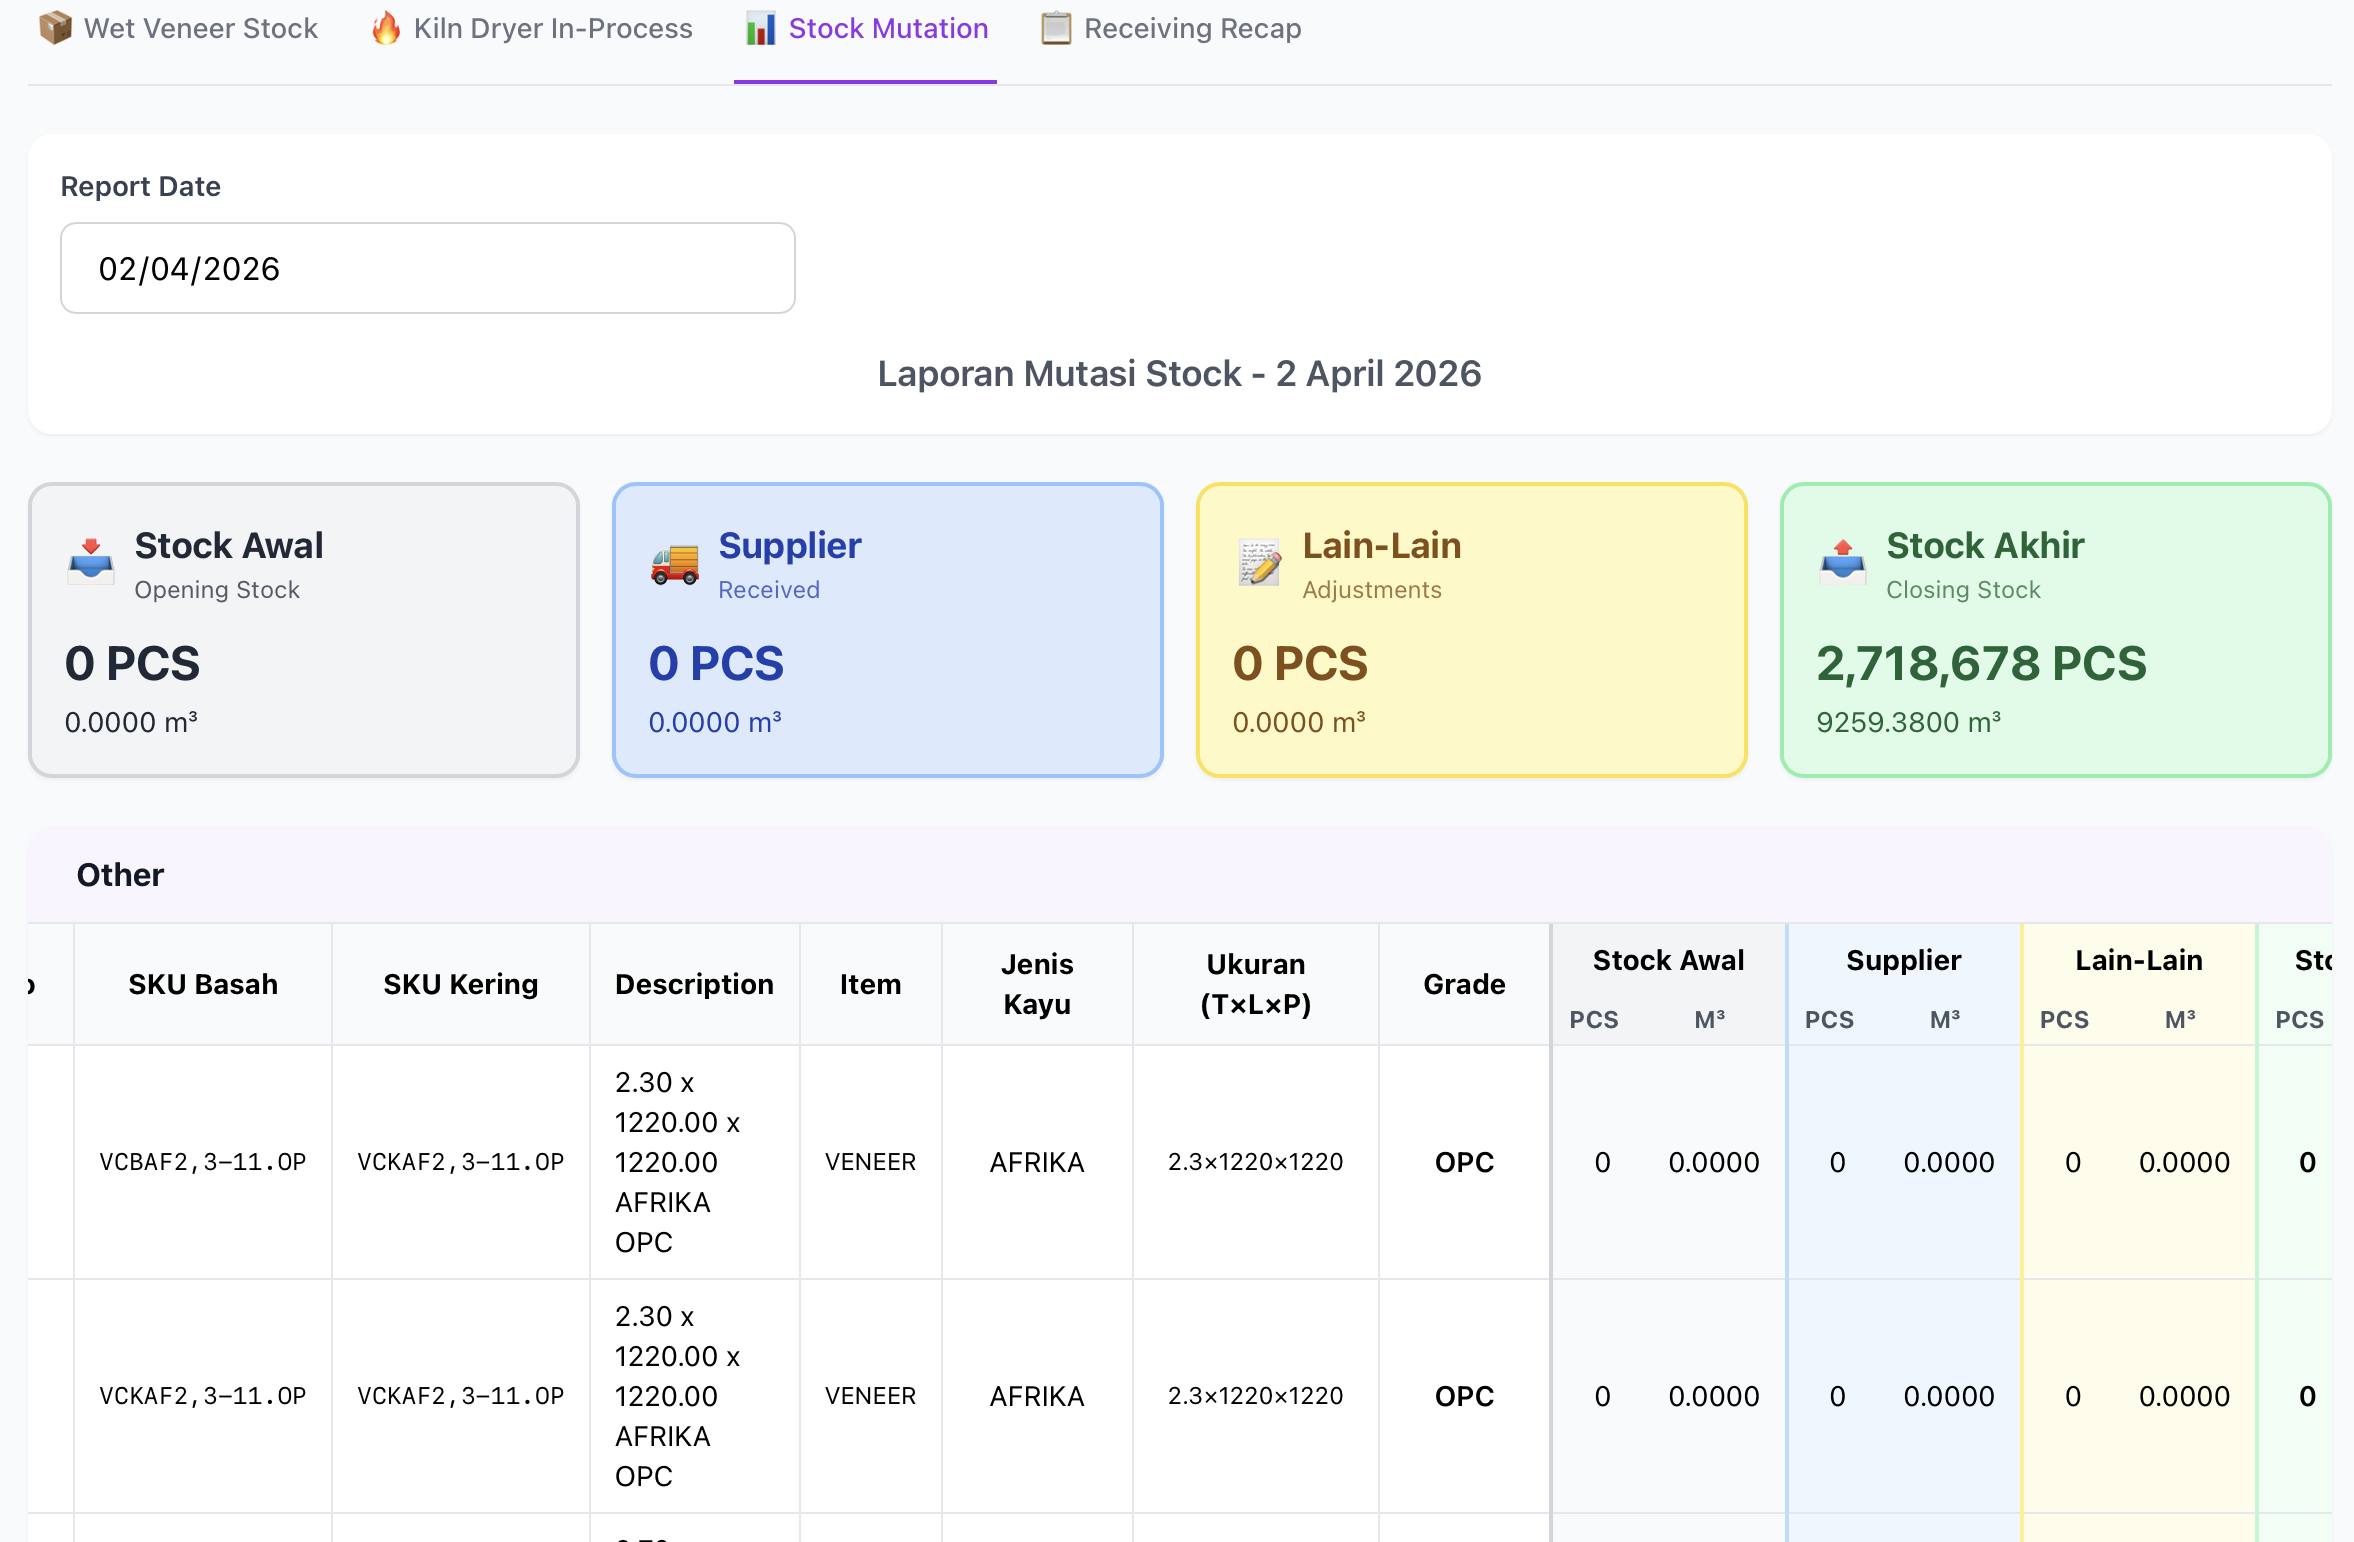Image resolution: width=2354 pixels, height=1542 pixels.
Task: Click the Wet Veneer Stock box icon
Action: pos(55,28)
